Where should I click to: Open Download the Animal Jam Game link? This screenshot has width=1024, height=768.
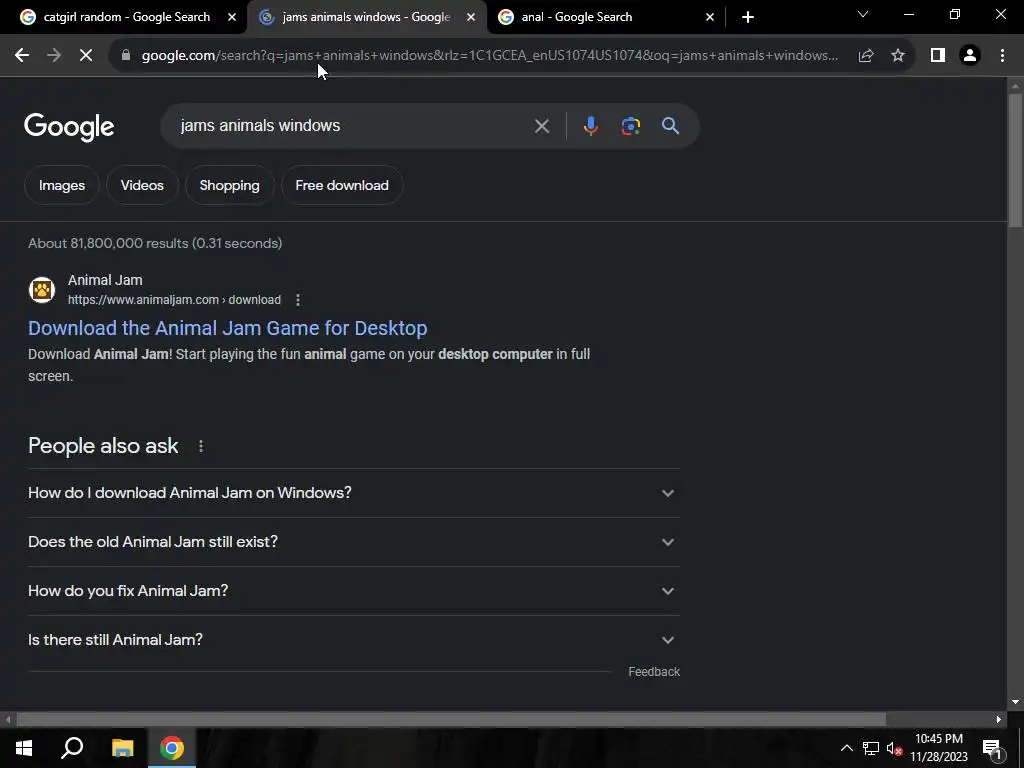pos(227,328)
